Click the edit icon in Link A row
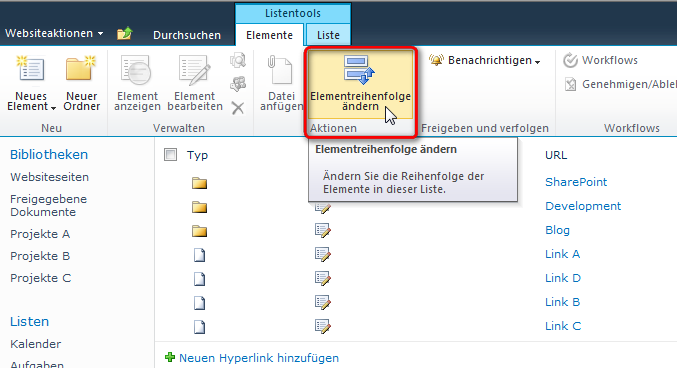 click(323, 254)
